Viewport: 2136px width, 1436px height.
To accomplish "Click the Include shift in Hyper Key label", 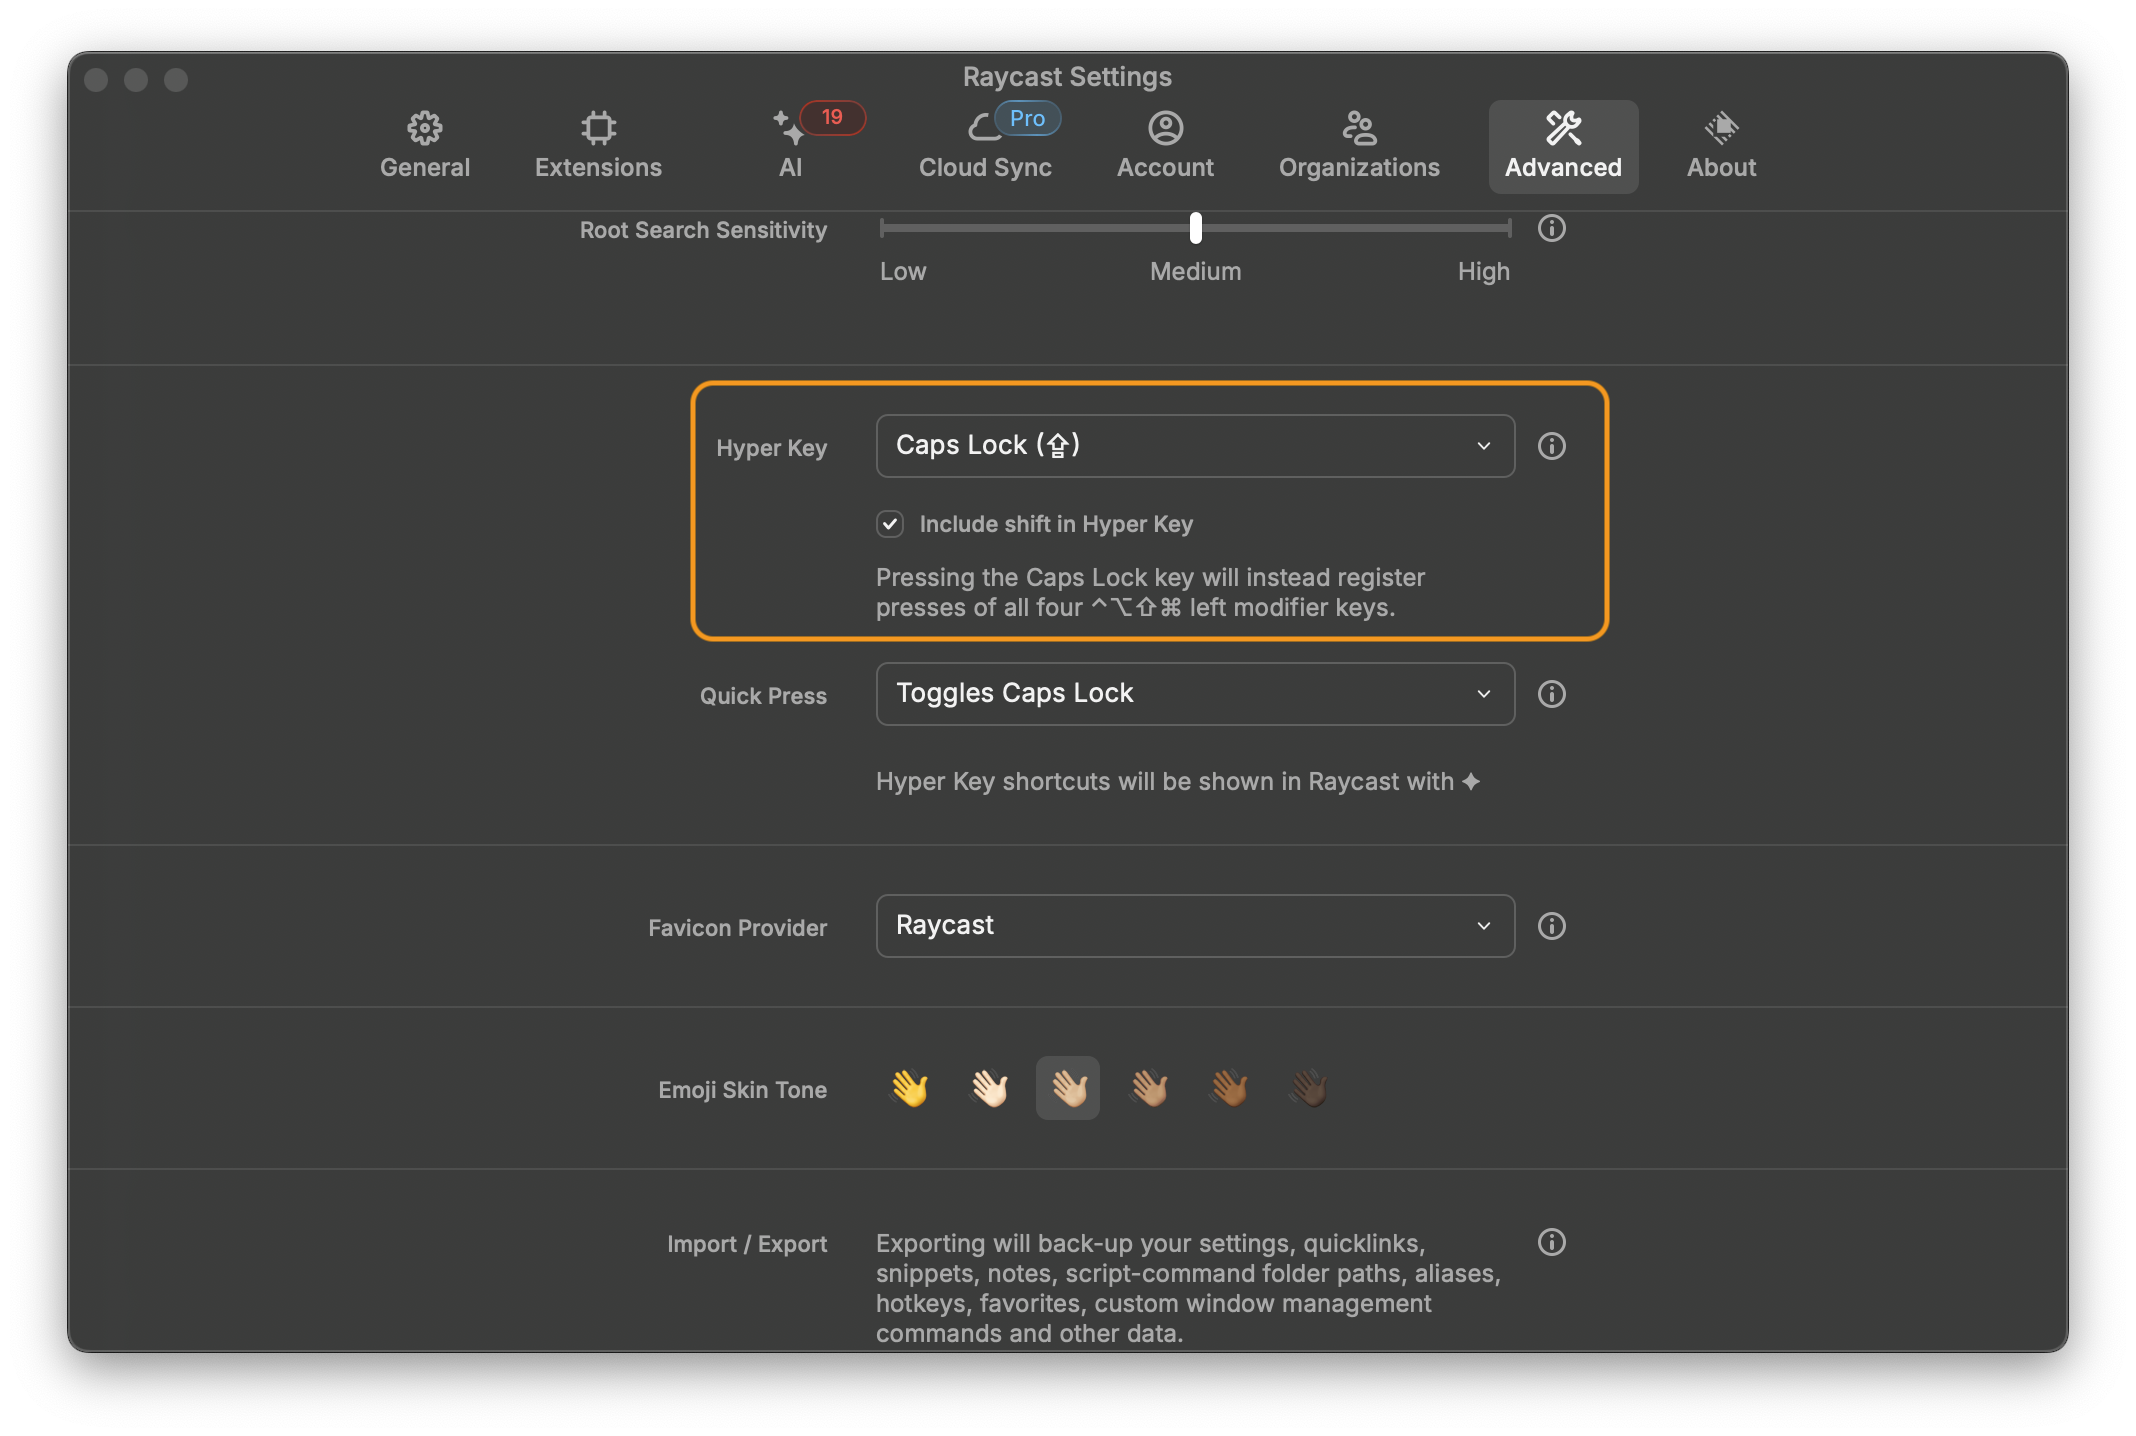I will pyautogui.click(x=1056, y=524).
